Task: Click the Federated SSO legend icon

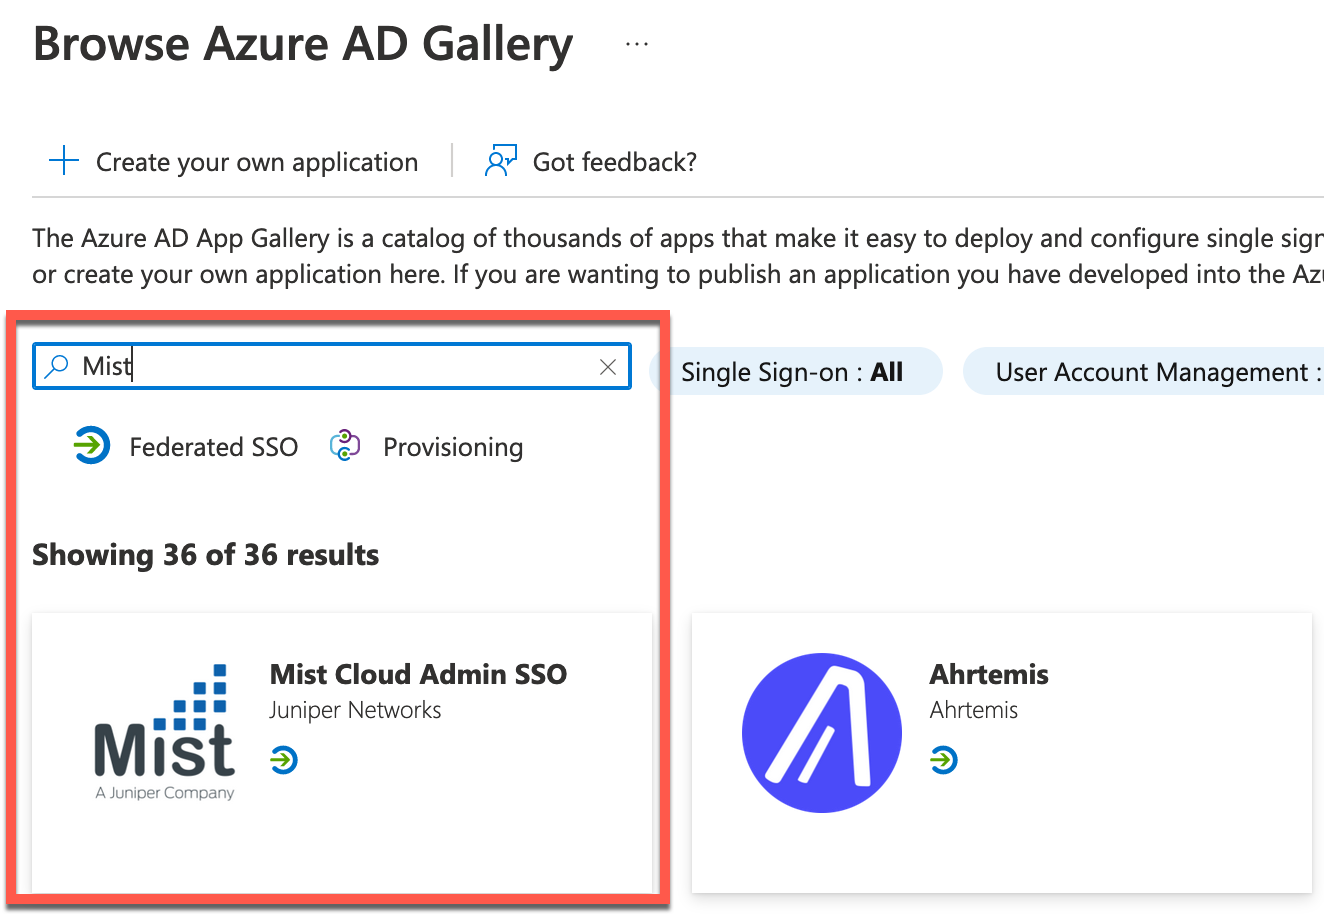Action: coord(92,446)
